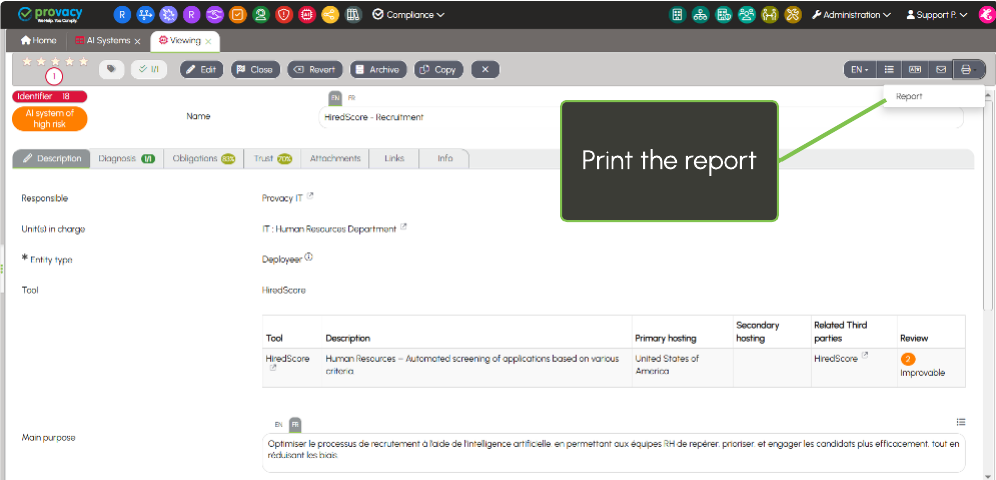The image size is (996, 480).
Task: Open the list view icon in toolbar
Action: point(888,69)
